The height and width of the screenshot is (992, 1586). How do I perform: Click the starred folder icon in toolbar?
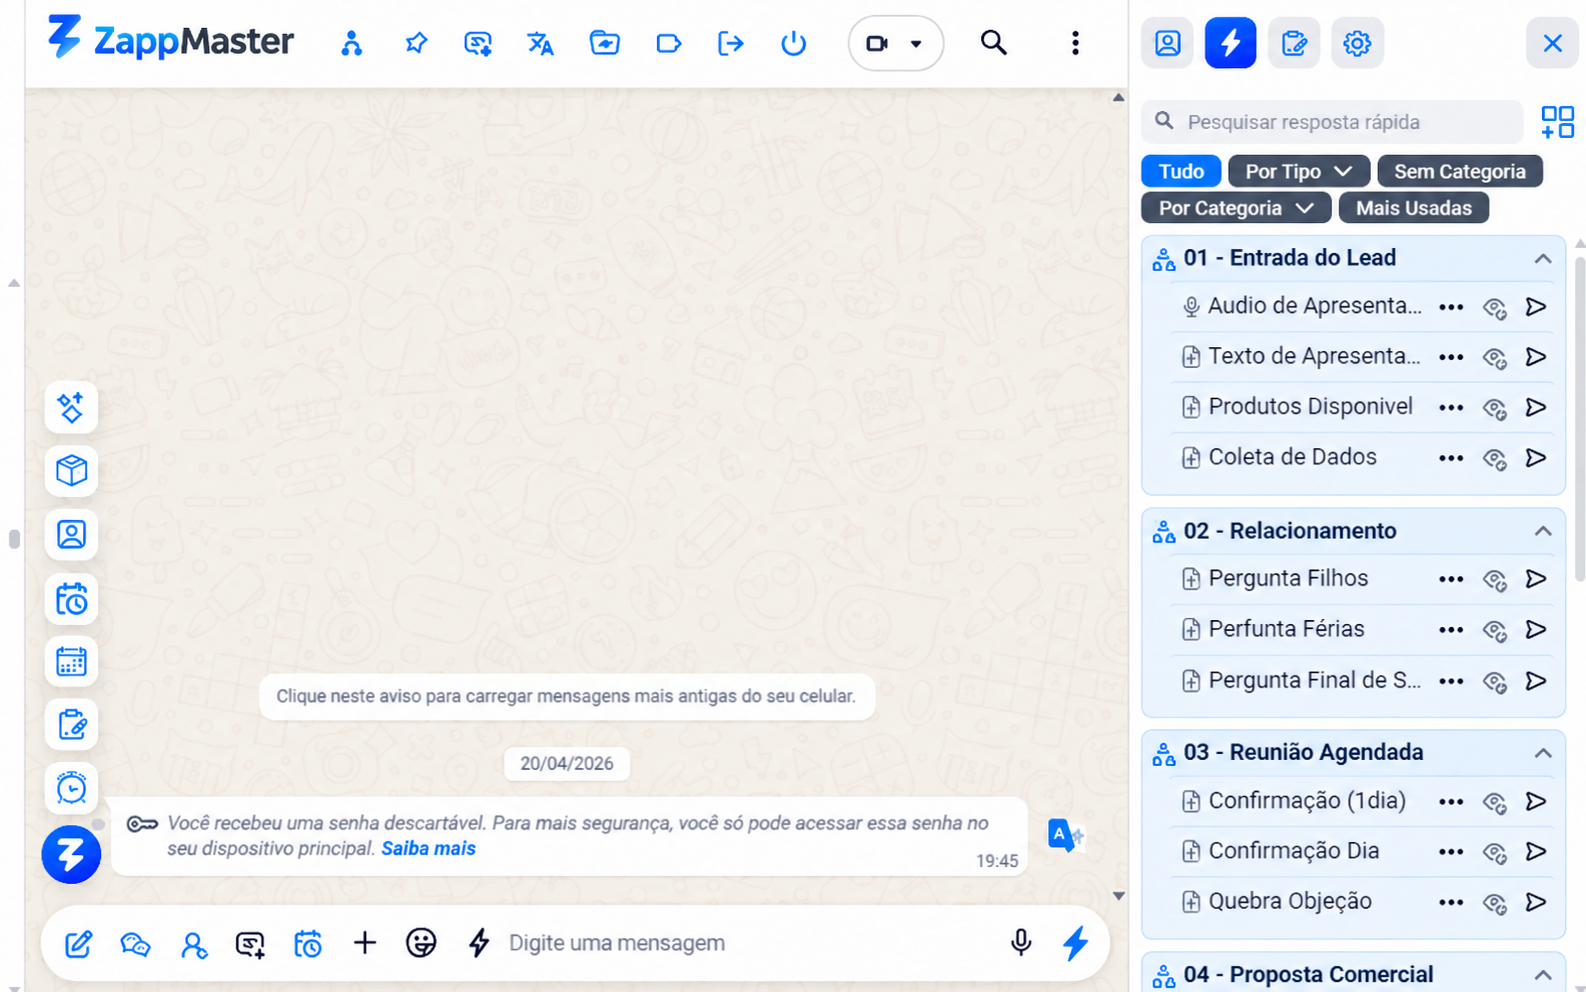[604, 43]
